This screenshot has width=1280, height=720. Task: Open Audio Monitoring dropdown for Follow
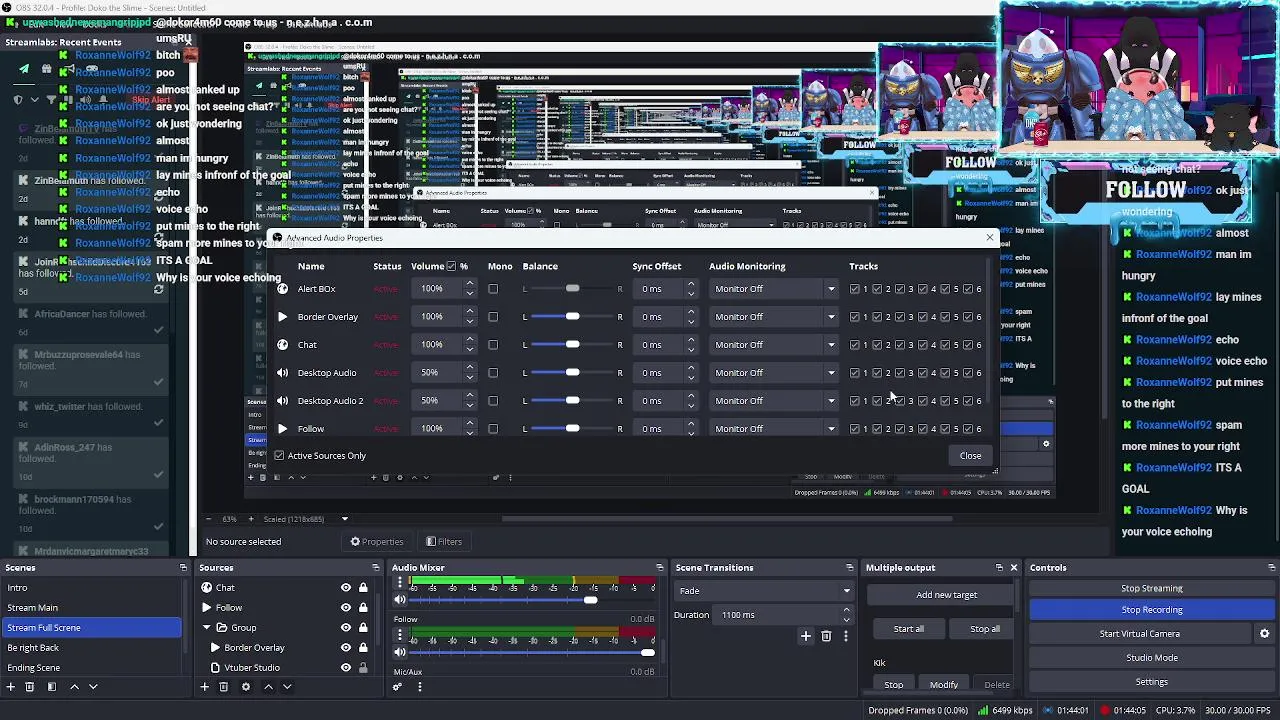pyautogui.click(x=774, y=429)
